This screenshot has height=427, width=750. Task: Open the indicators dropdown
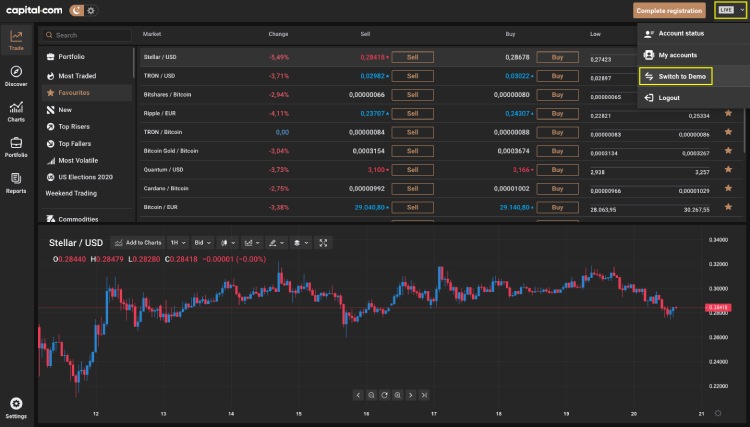pyautogui.click(x=252, y=243)
